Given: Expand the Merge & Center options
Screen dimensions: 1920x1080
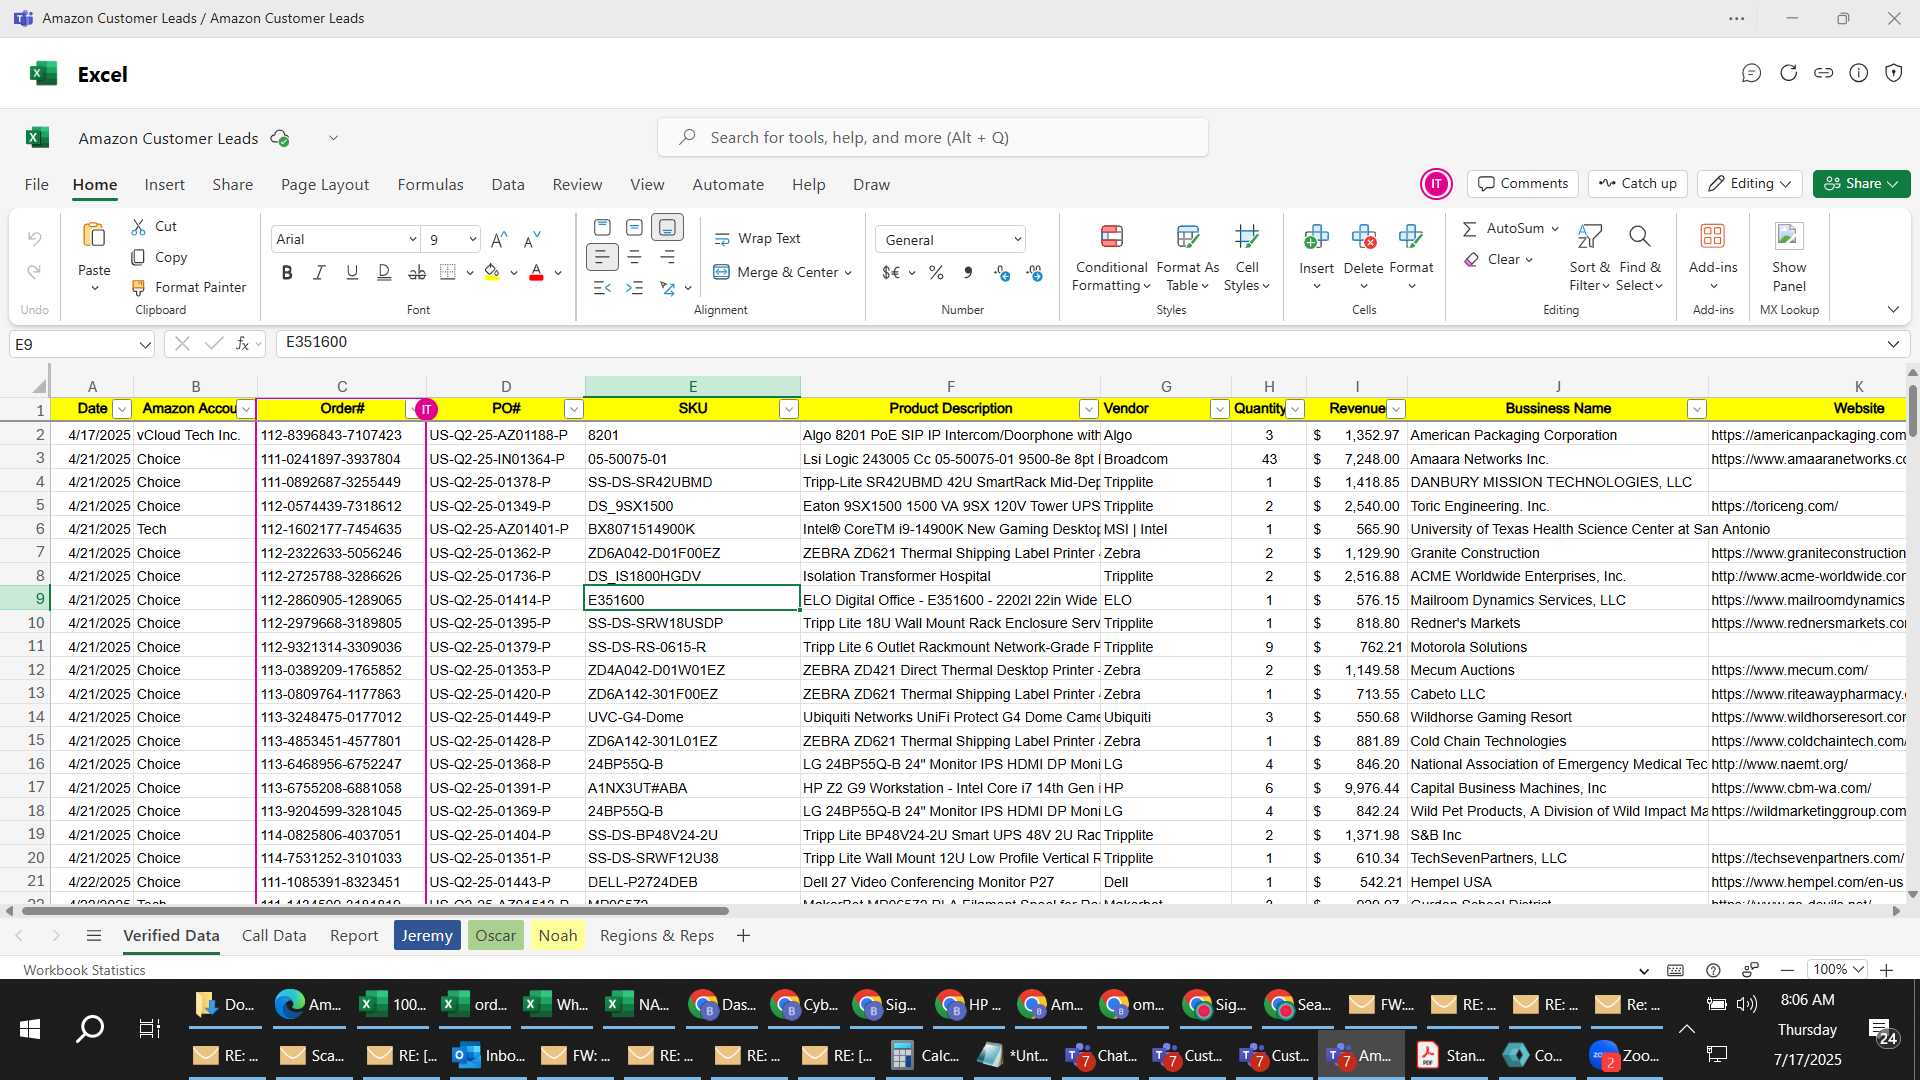Looking at the screenshot, I should 848,272.
